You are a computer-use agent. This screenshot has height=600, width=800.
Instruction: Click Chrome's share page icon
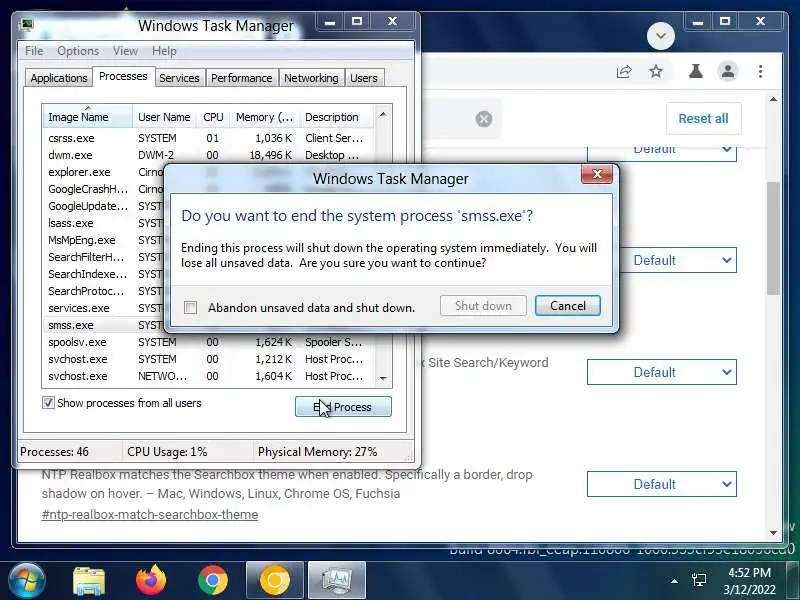coord(624,71)
